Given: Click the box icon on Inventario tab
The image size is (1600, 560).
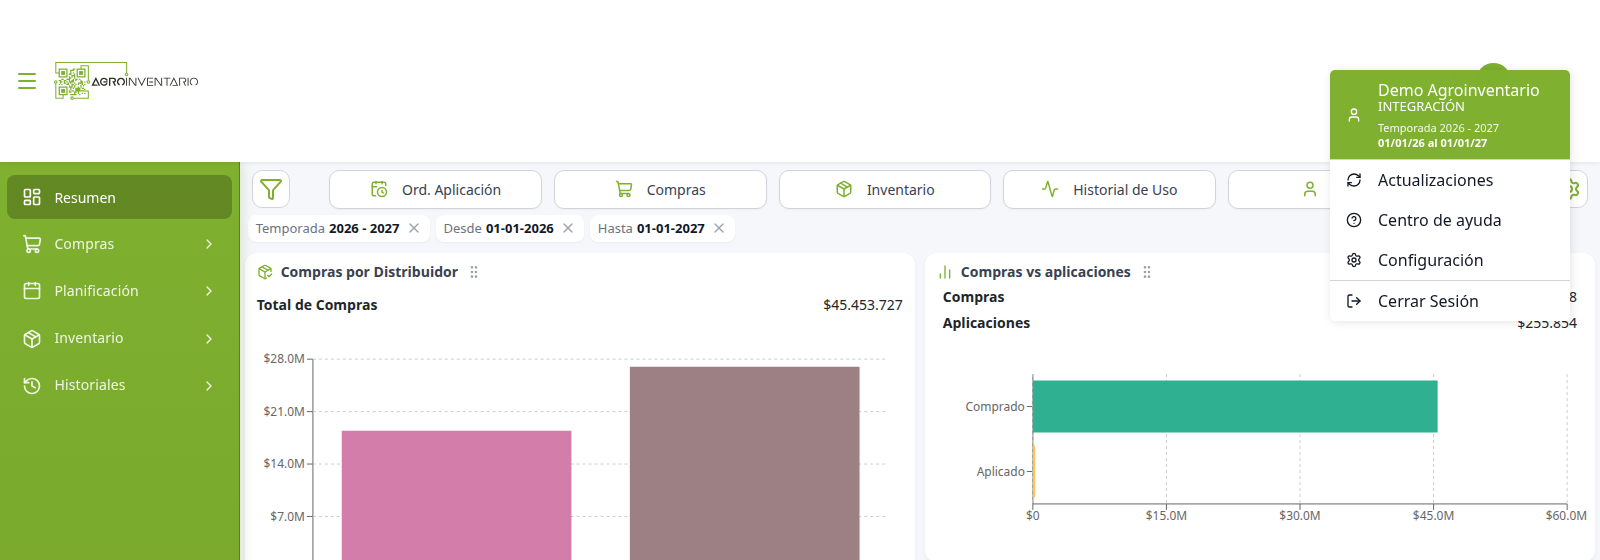Looking at the screenshot, I should pos(844,189).
